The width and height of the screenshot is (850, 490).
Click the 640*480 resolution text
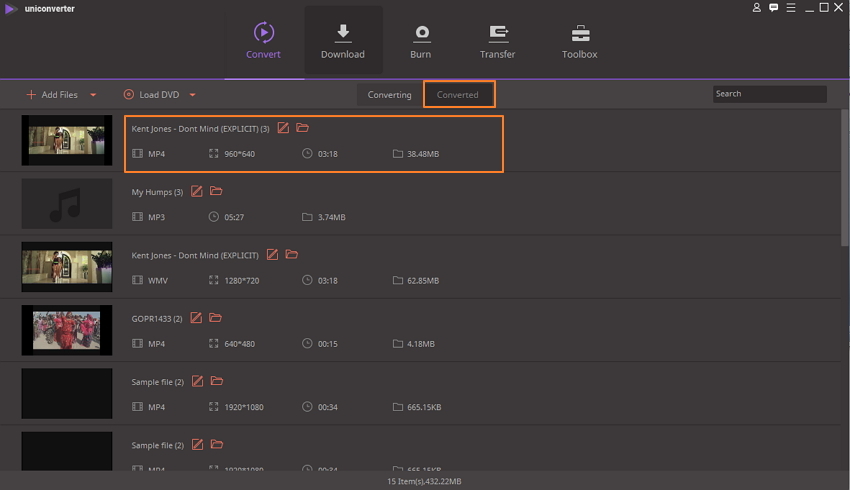click(240, 344)
